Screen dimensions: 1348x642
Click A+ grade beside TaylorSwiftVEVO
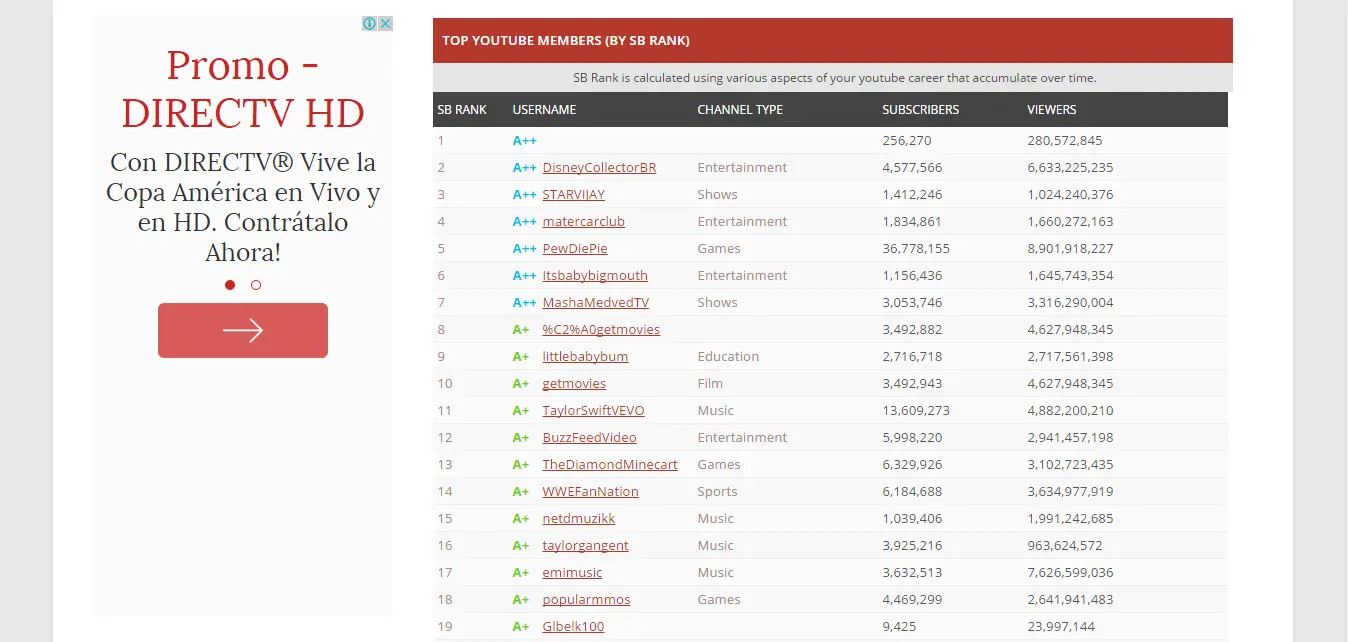521,410
